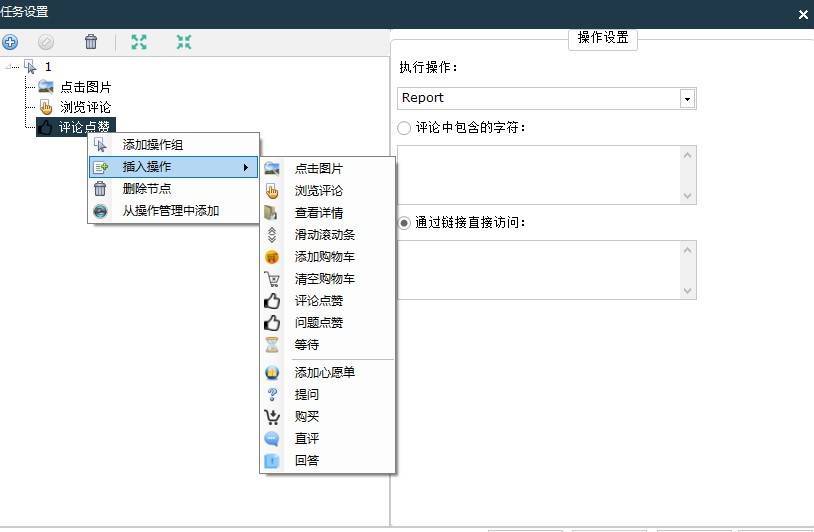
Task: Click the hourglass icon beside 等待
Action: click(272, 345)
